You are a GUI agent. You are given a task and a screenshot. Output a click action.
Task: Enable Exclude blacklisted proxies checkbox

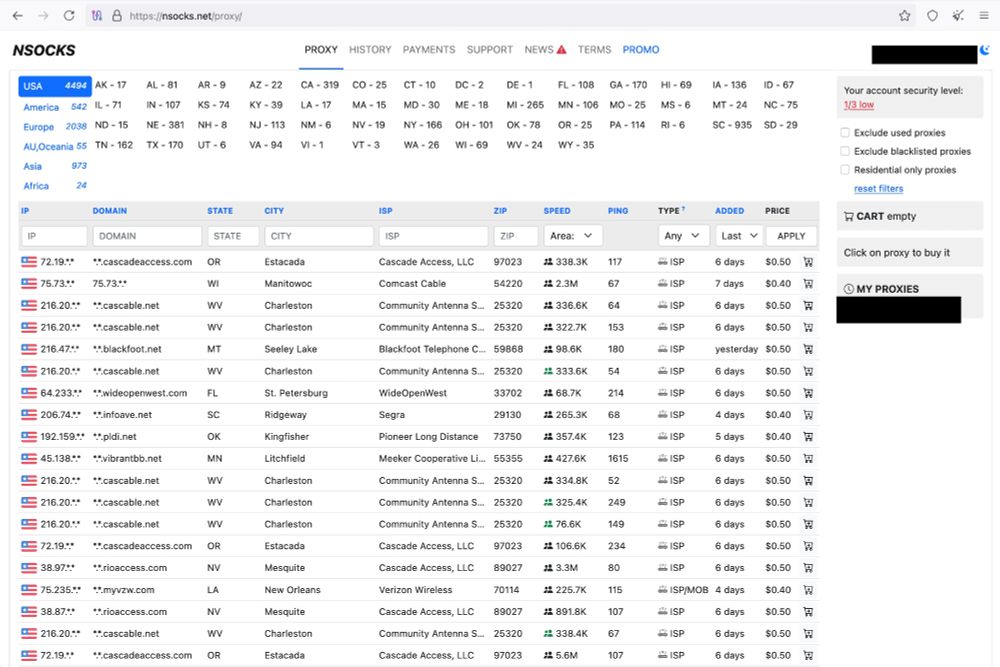pos(845,151)
